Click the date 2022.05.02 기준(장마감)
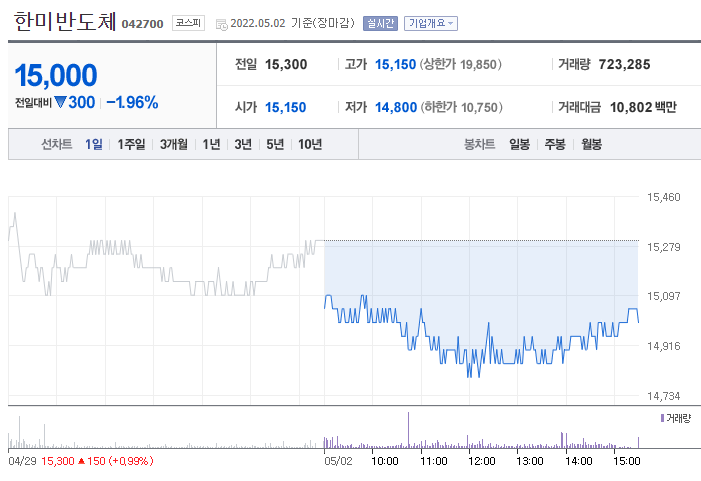This screenshot has width=701, height=481. [x=292, y=23]
